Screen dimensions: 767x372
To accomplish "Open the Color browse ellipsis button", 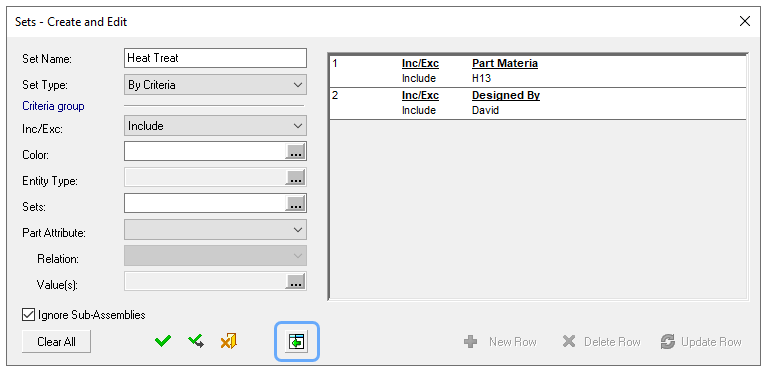I will coord(294,152).
